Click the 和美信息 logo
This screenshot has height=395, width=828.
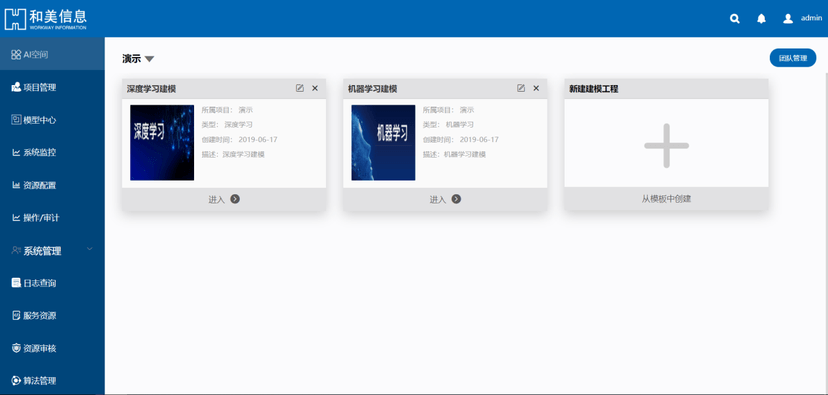(x=45, y=18)
